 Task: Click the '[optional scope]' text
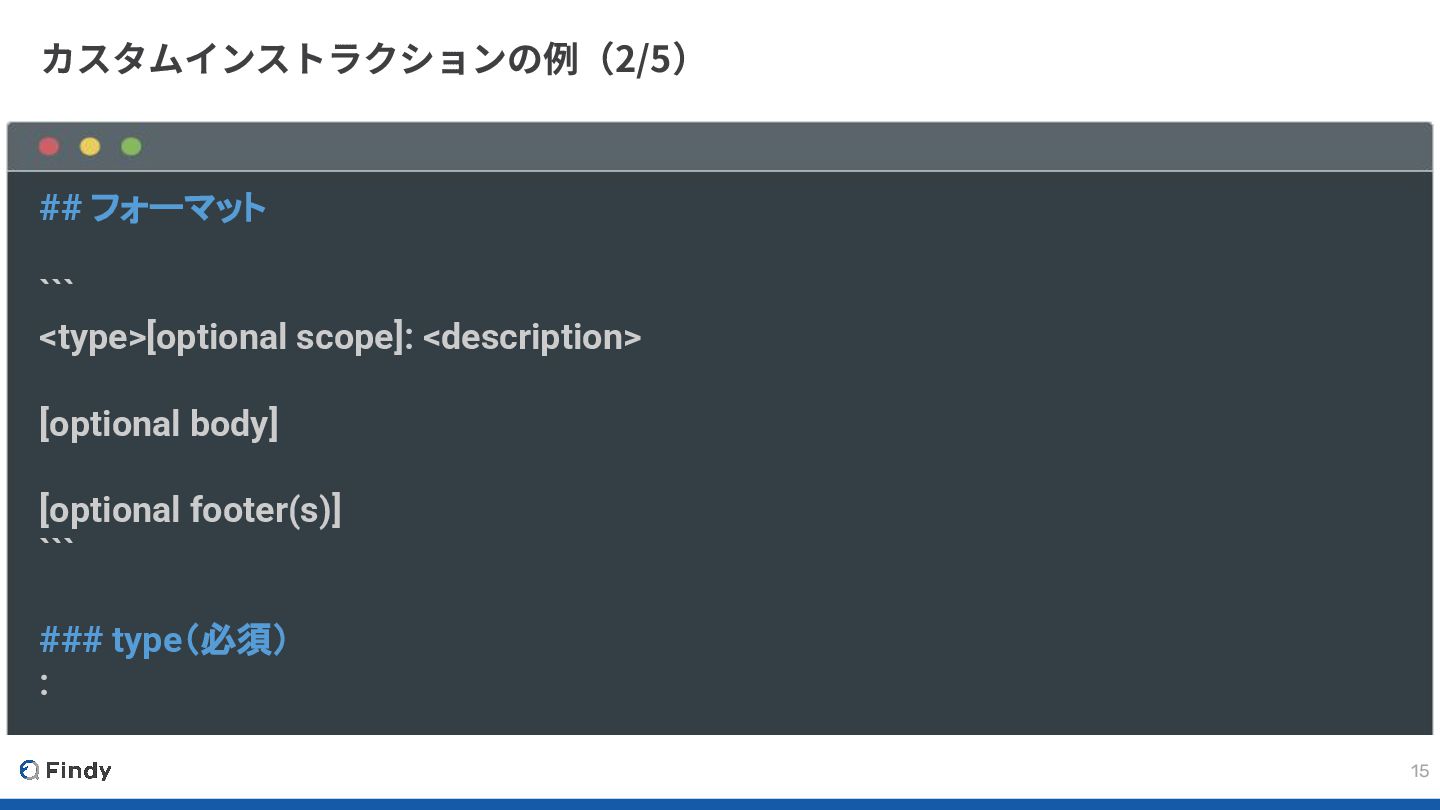[x=275, y=337]
